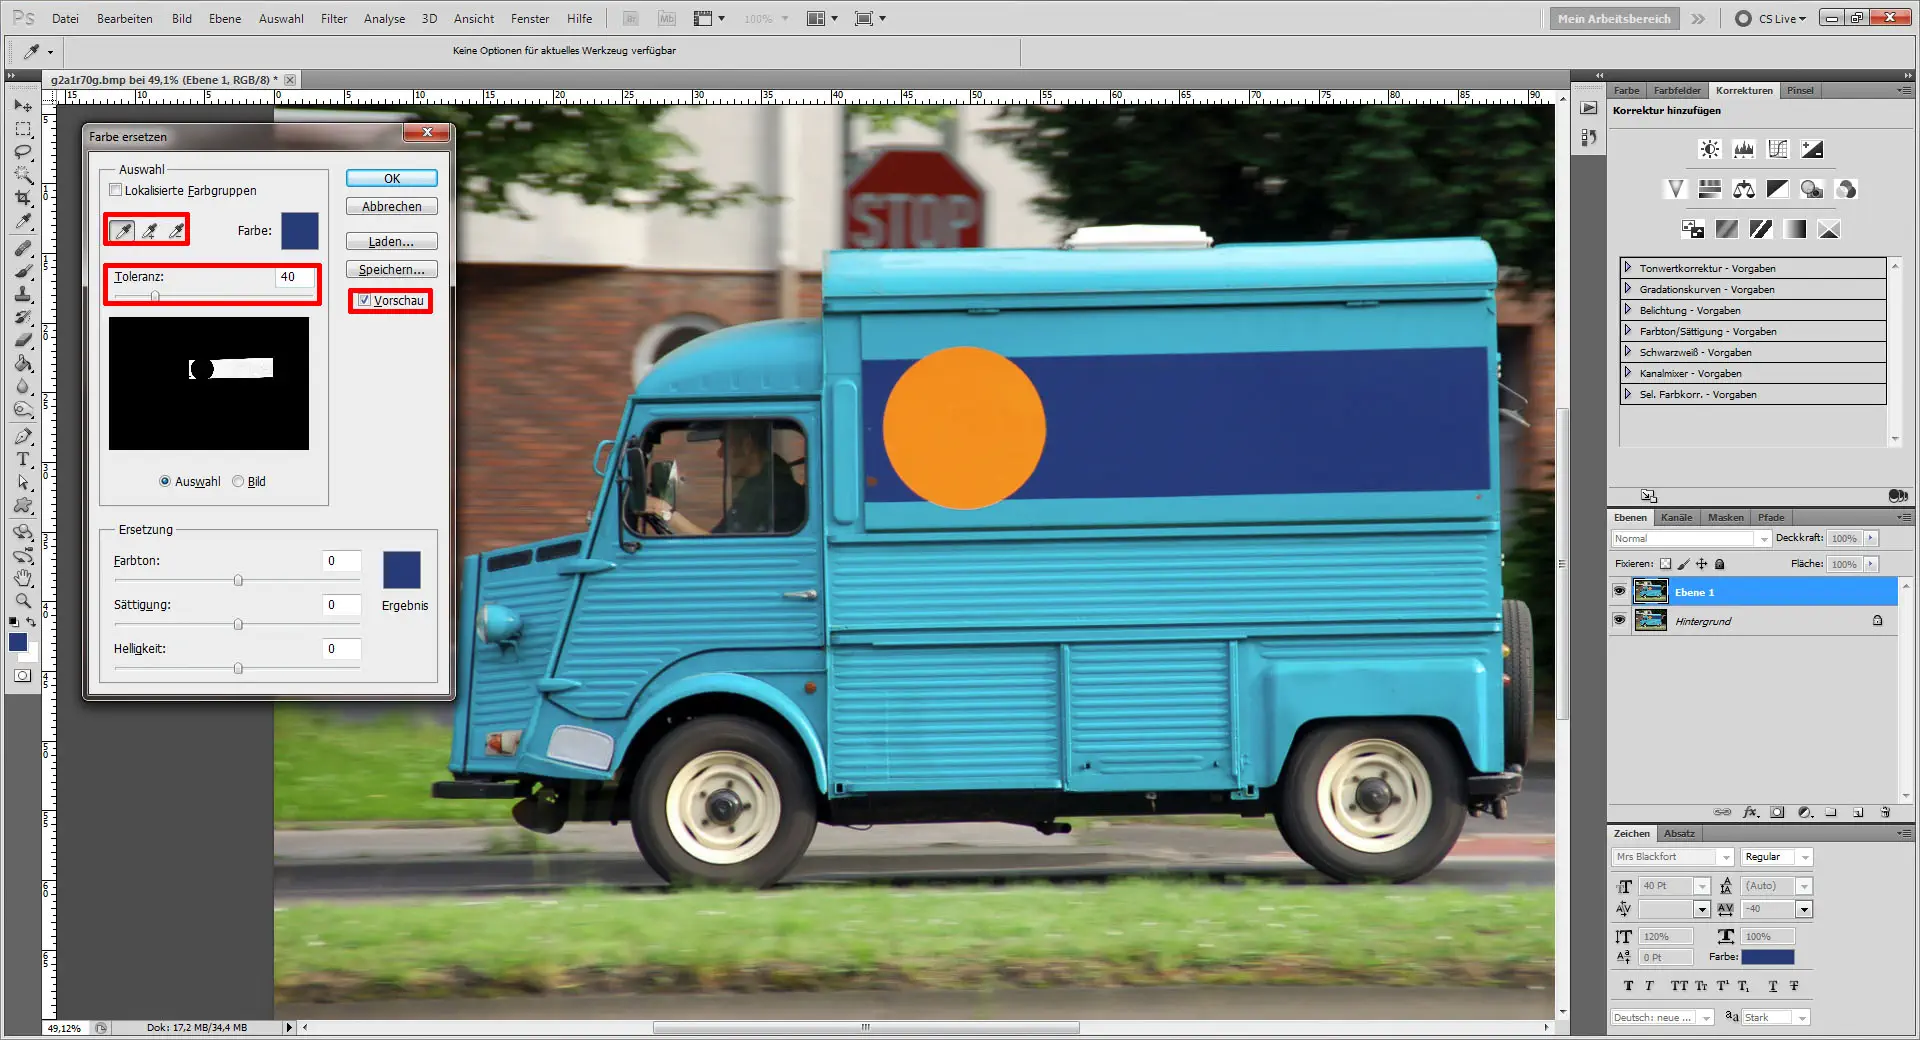Select the Lasso tool in the toolbar
The height and width of the screenshot is (1040, 1920).
pyautogui.click(x=22, y=152)
